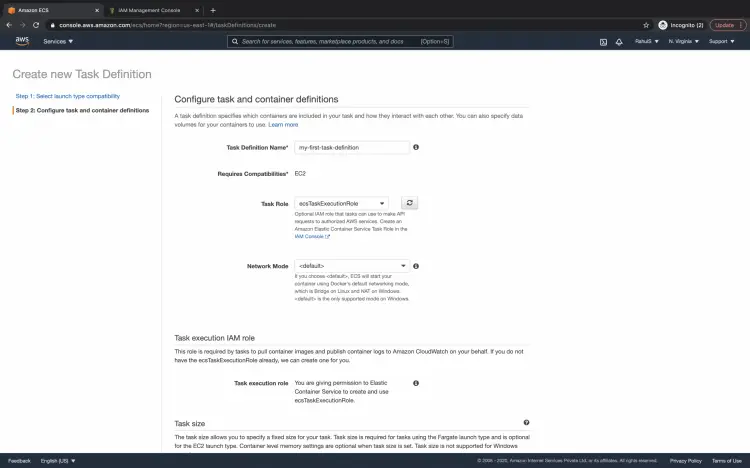Open the Task Role dropdown
Image resolution: width=750 pixels, height=468 pixels.
[x=342, y=203]
